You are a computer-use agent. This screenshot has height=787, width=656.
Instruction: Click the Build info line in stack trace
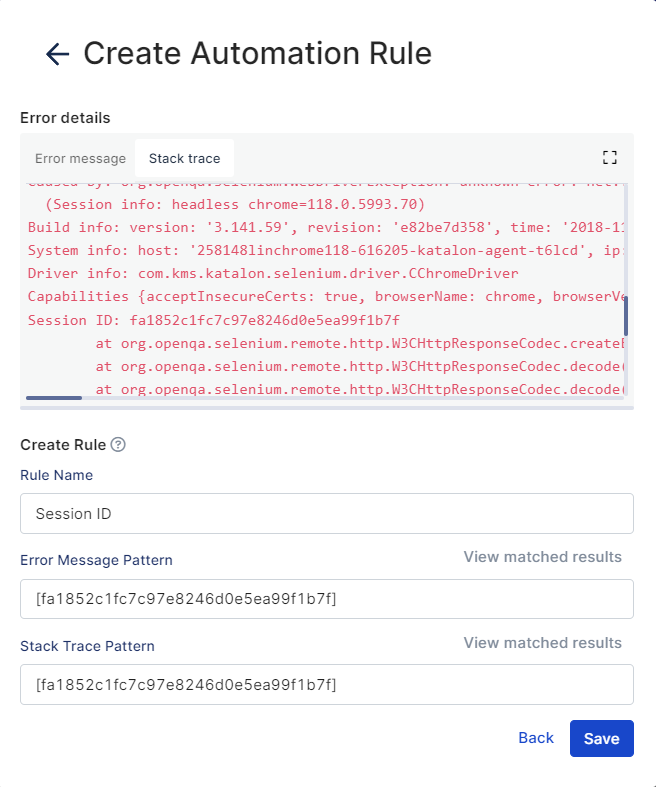tap(300, 227)
